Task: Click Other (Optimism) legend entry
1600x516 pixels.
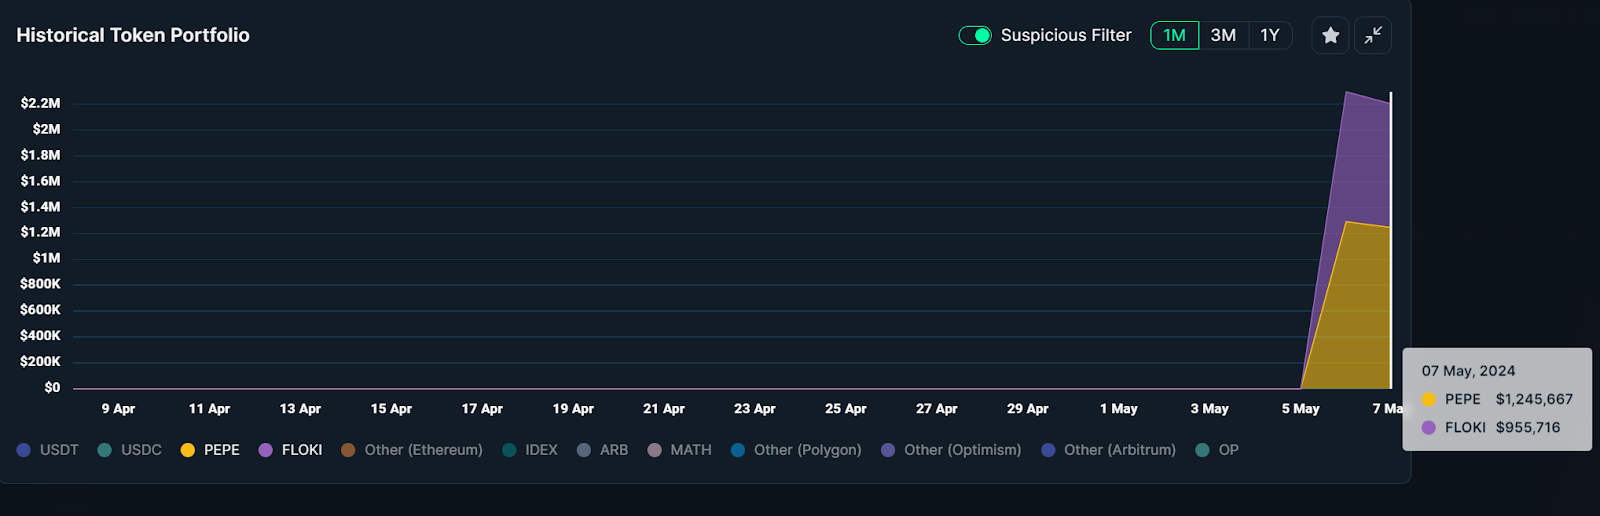Action: point(951,450)
